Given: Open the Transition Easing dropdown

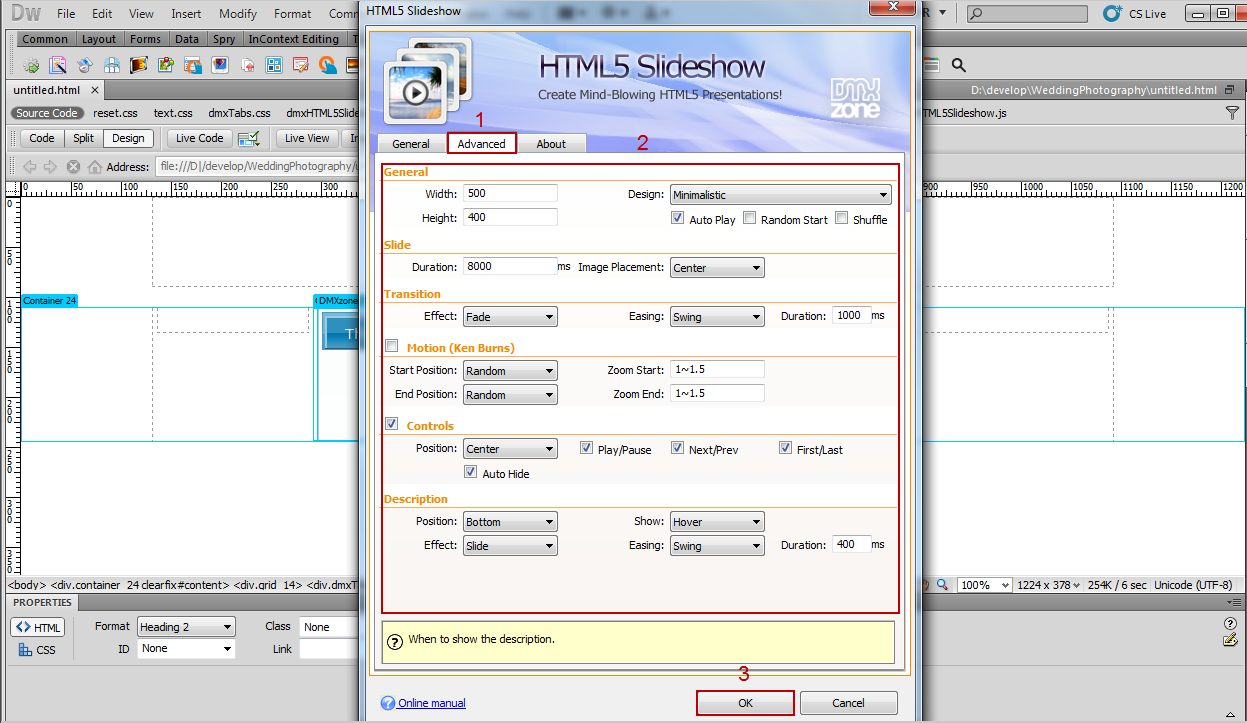Looking at the screenshot, I should pyautogui.click(x=717, y=317).
